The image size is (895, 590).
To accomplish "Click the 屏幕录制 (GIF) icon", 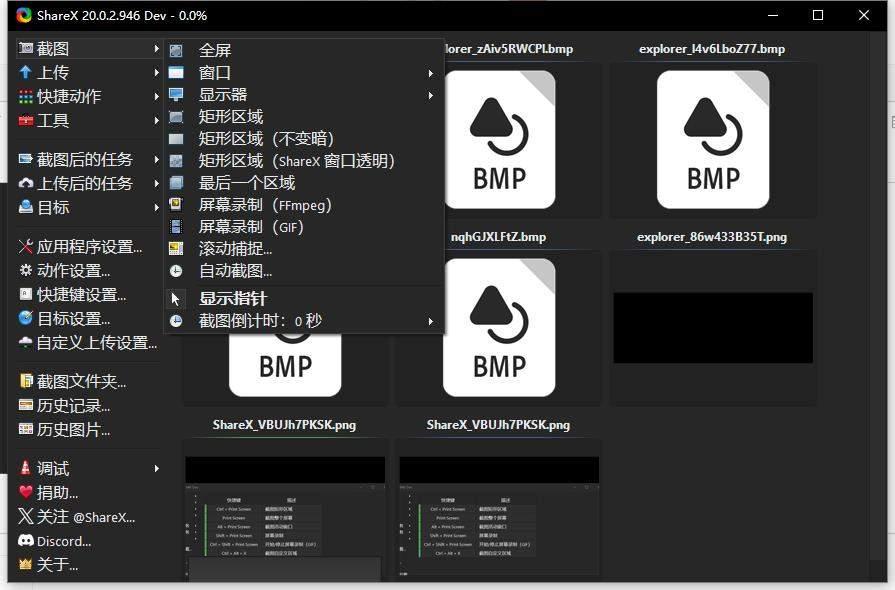I will [176, 227].
